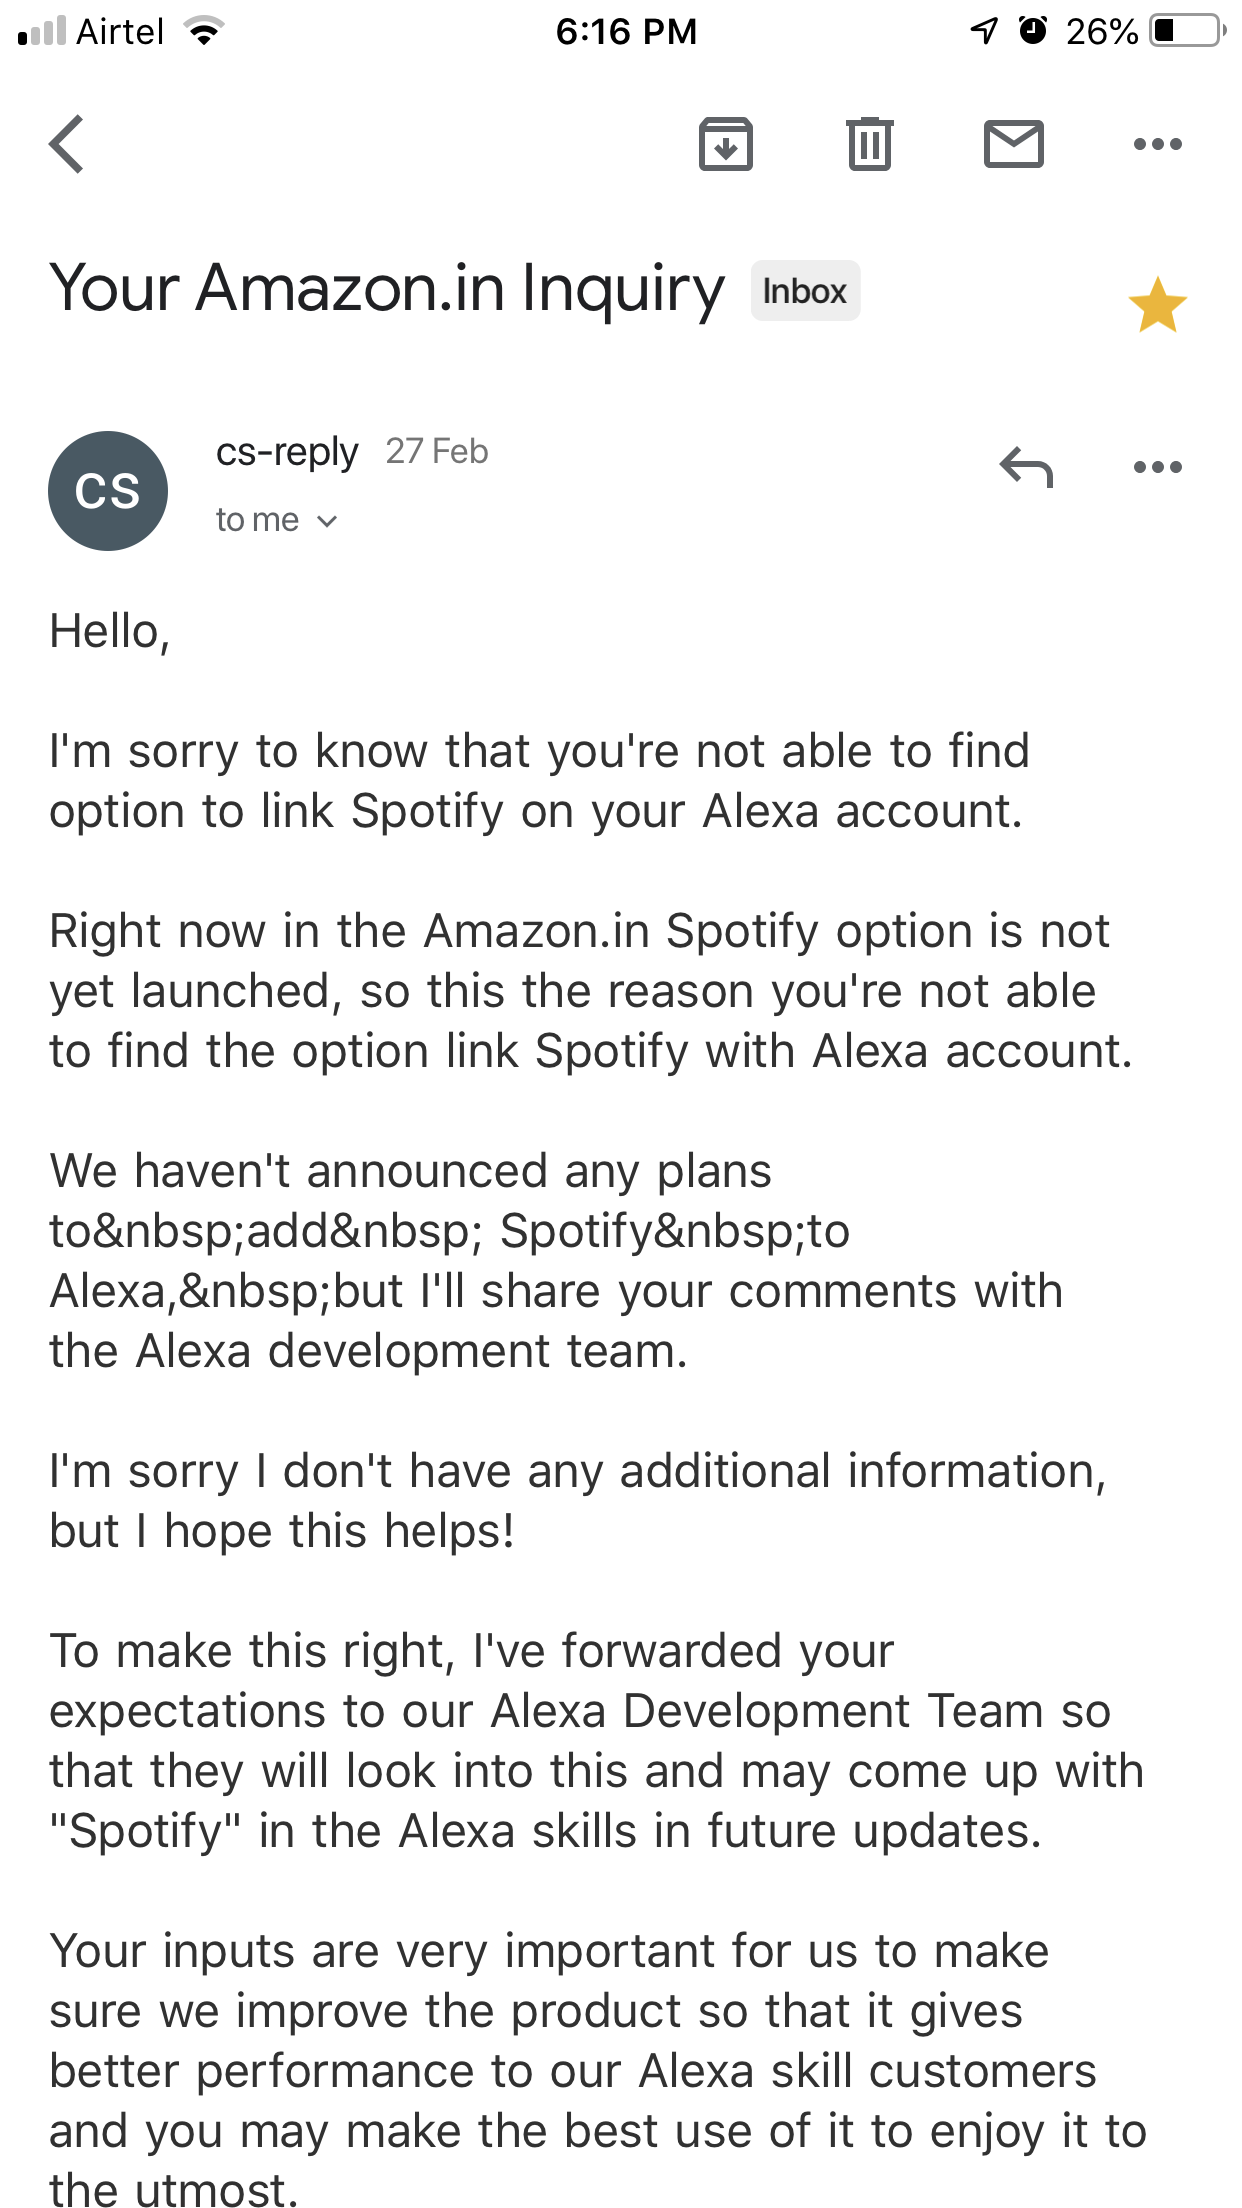Expand recipient details with 'to me' chevron
Image resolution: width=1242 pixels, height=2208 pixels.
click(x=326, y=521)
